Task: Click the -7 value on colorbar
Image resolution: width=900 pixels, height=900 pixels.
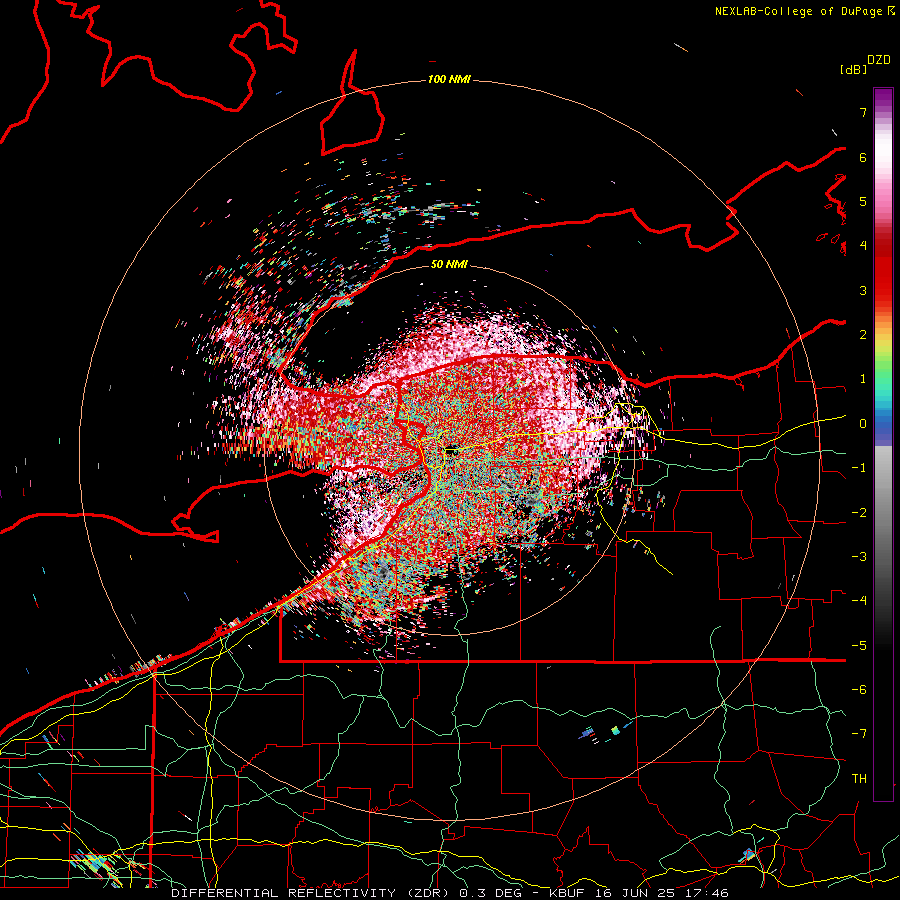Action: pyautogui.click(x=859, y=734)
